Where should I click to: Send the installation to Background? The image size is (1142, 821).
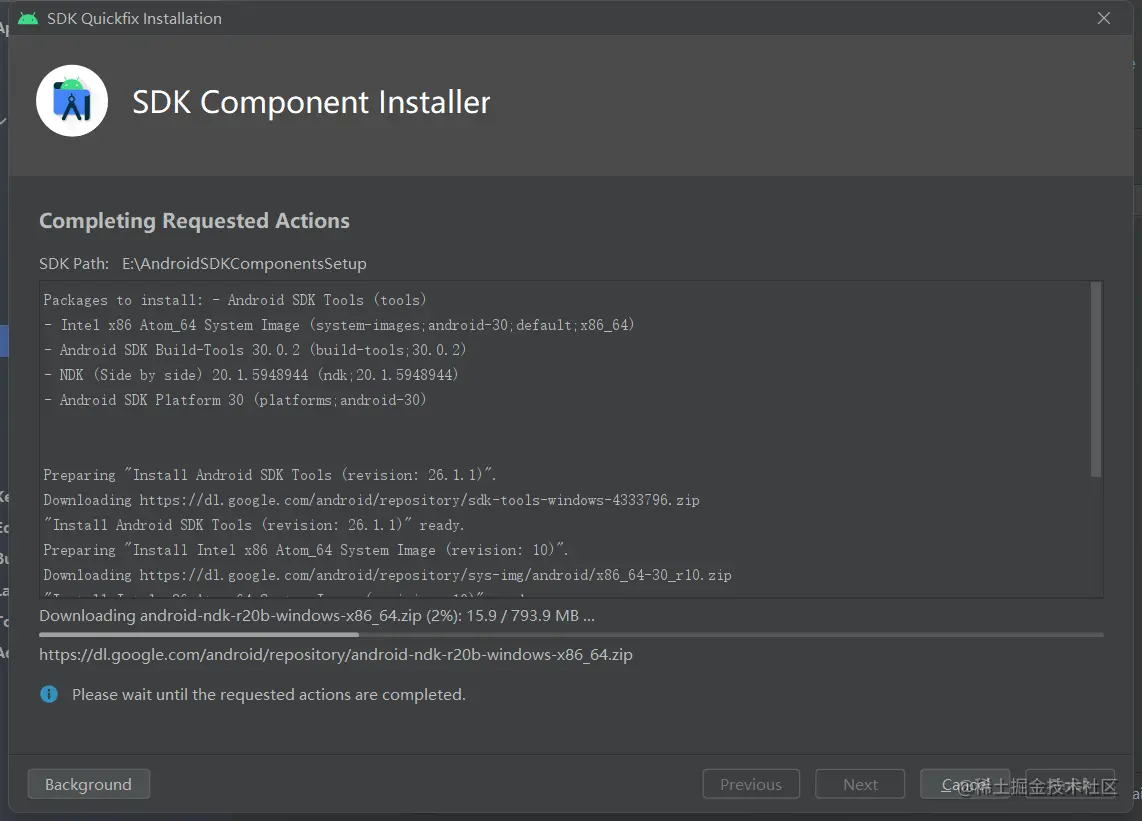pos(88,784)
